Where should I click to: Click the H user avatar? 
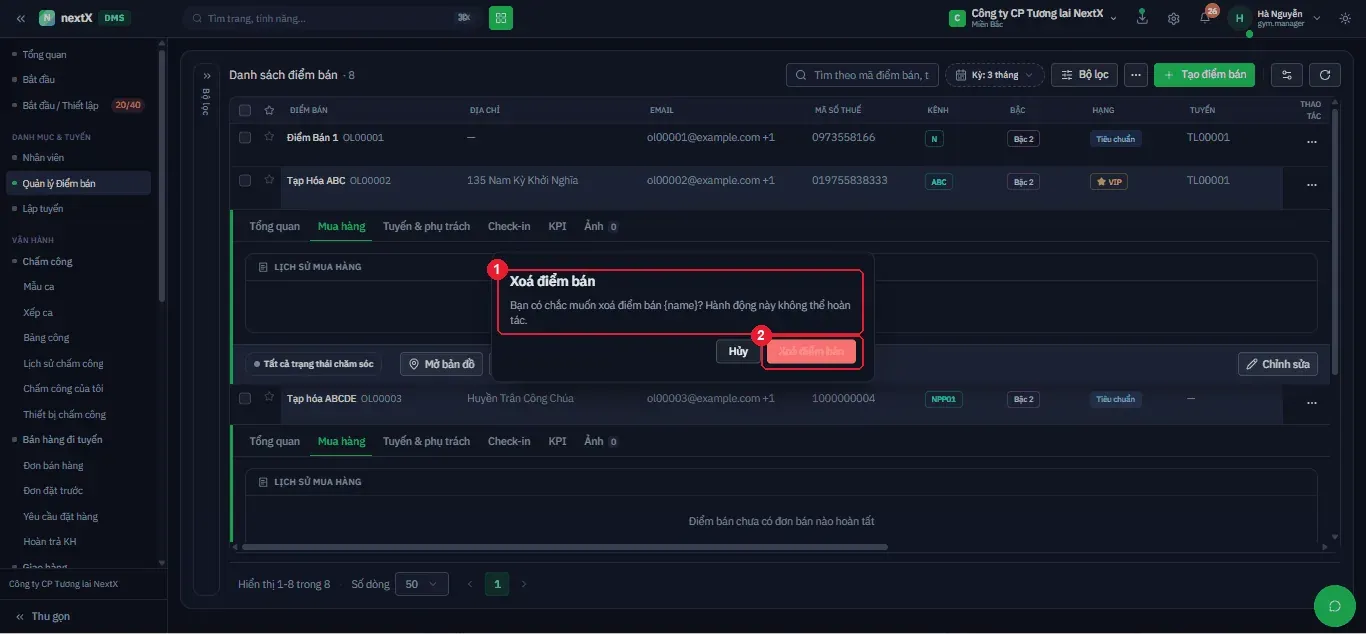(x=1240, y=18)
